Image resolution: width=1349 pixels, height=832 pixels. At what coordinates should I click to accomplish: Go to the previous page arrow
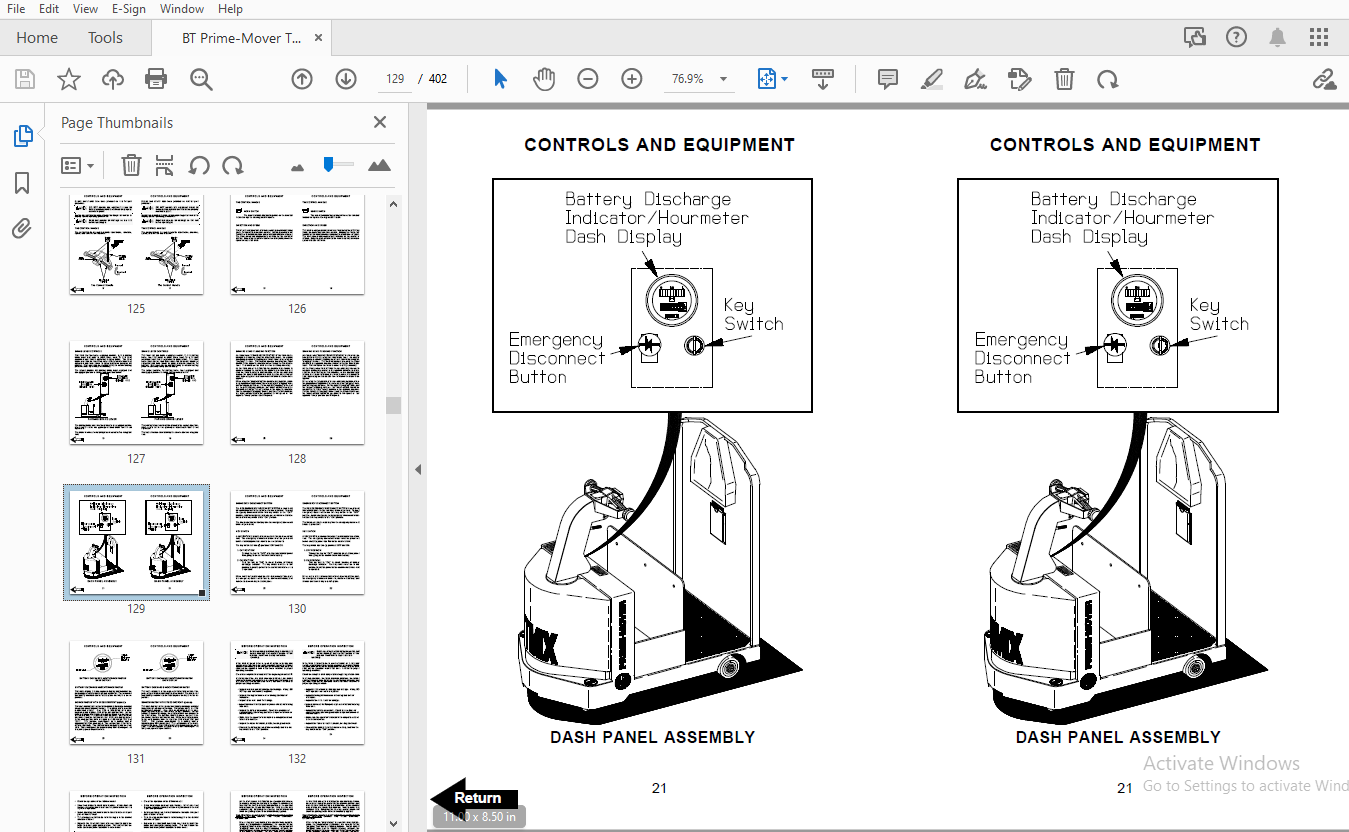(x=302, y=79)
